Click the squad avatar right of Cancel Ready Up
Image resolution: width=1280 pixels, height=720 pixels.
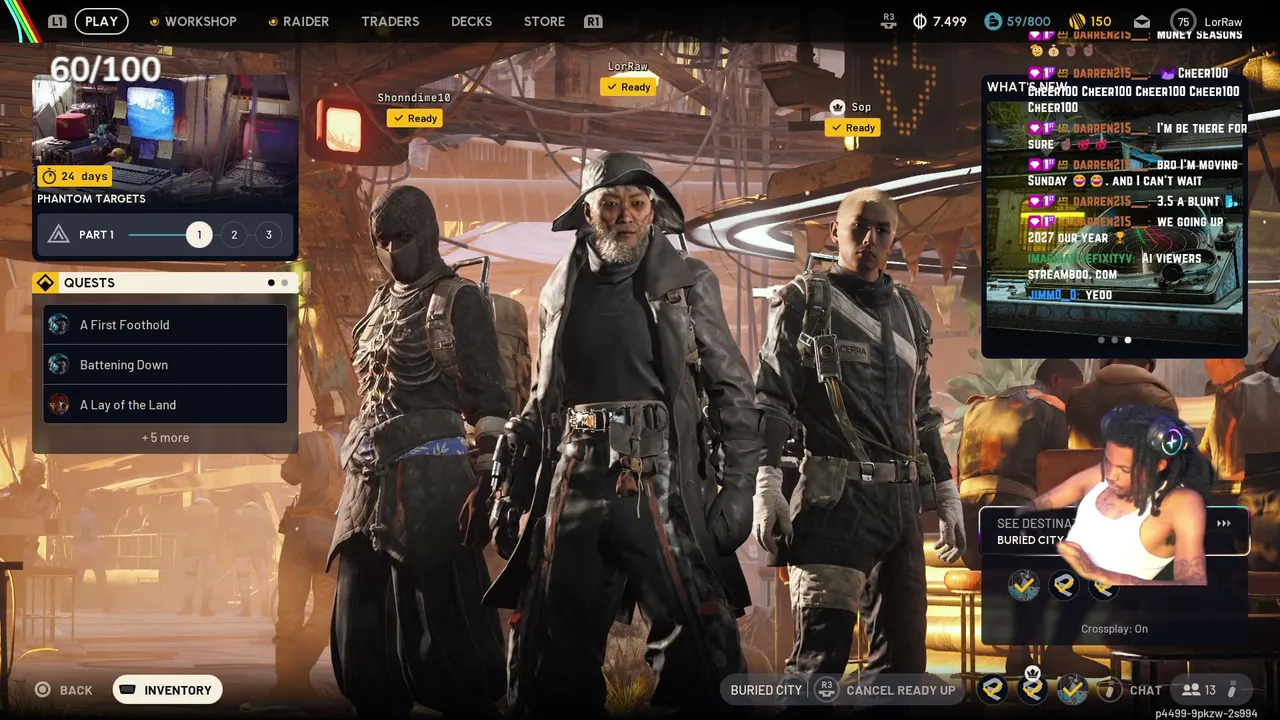pos(993,688)
